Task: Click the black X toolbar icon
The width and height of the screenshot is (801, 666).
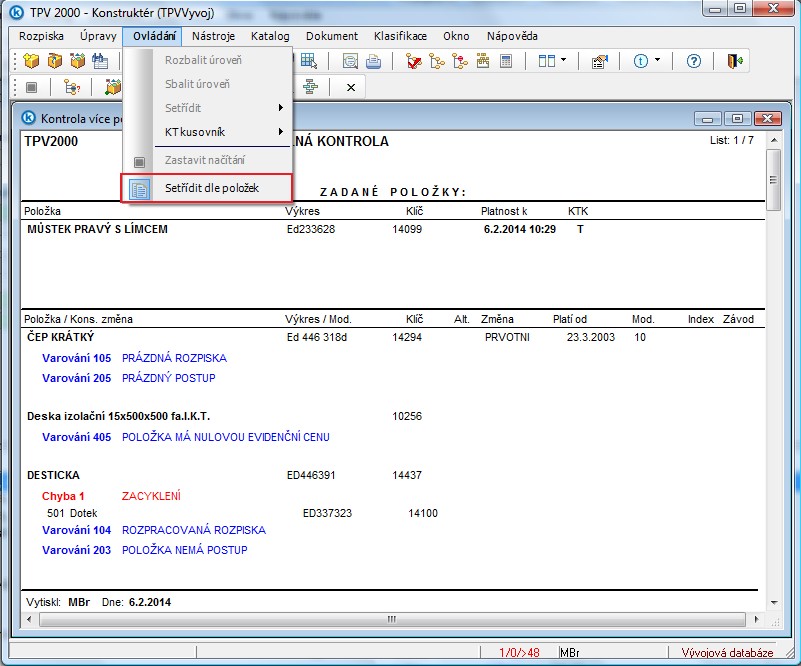Action: click(x=351, y=88)
